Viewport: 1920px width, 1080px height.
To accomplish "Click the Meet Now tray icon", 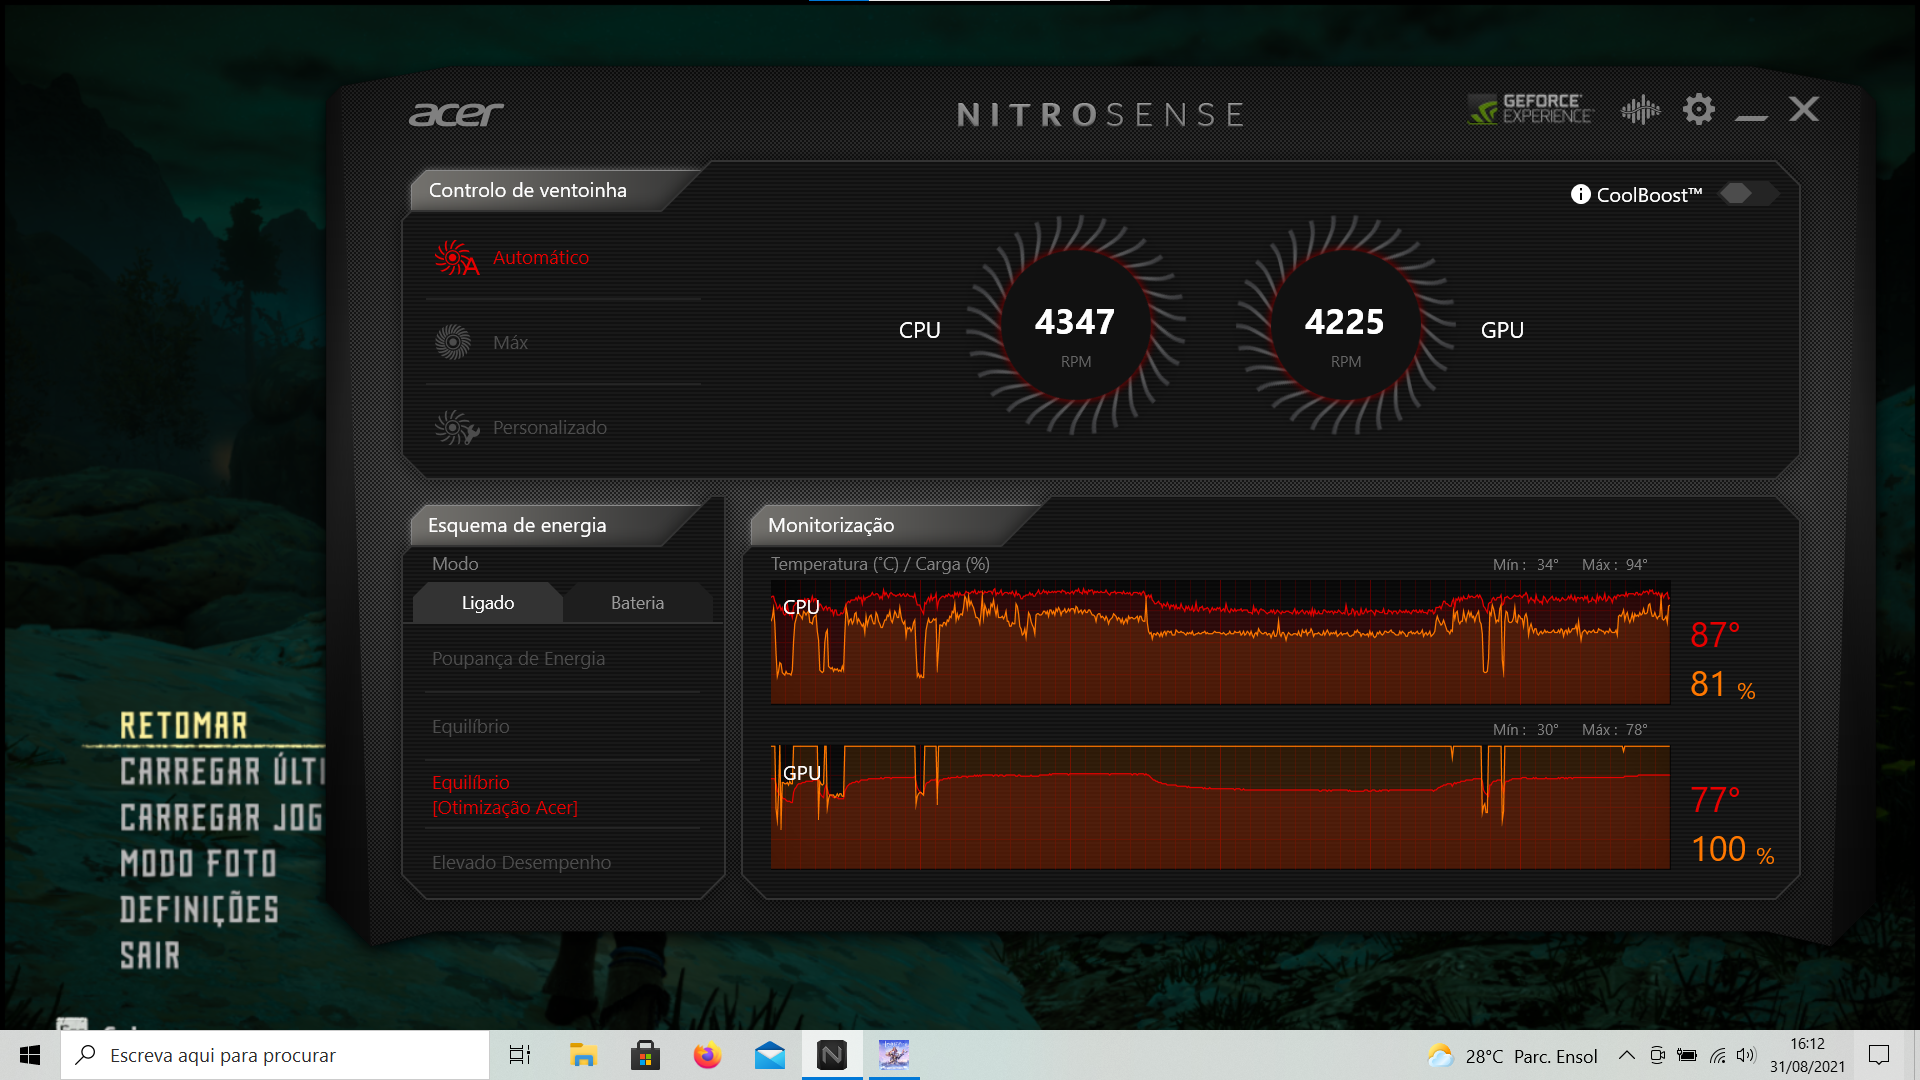I will coord(1657,1055).
